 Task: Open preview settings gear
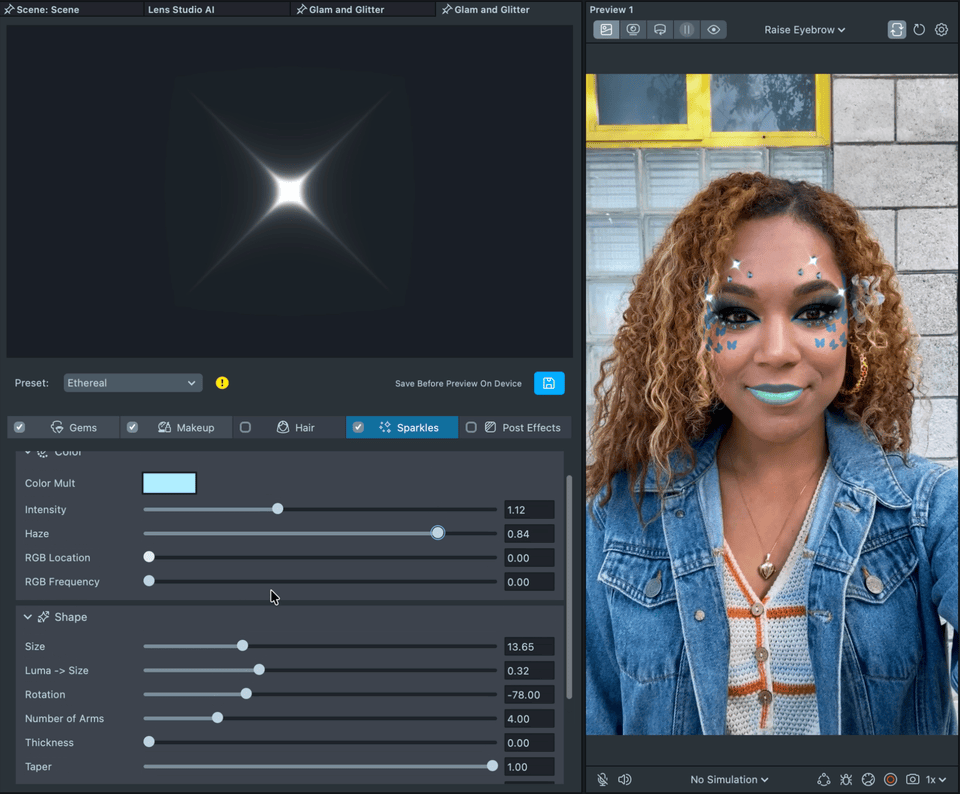(x=941, y=30)
